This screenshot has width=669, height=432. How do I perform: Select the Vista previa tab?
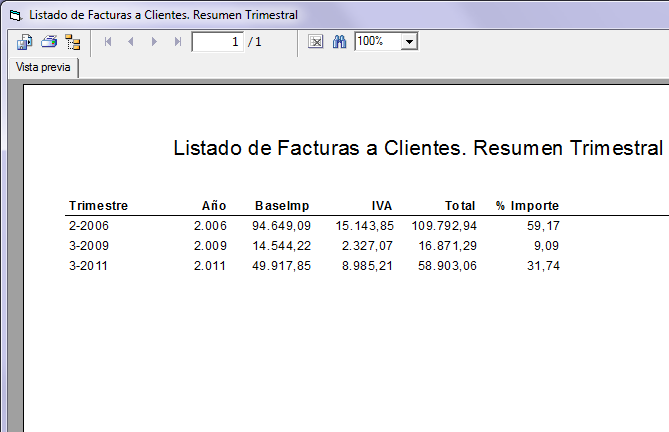[42, 67]
